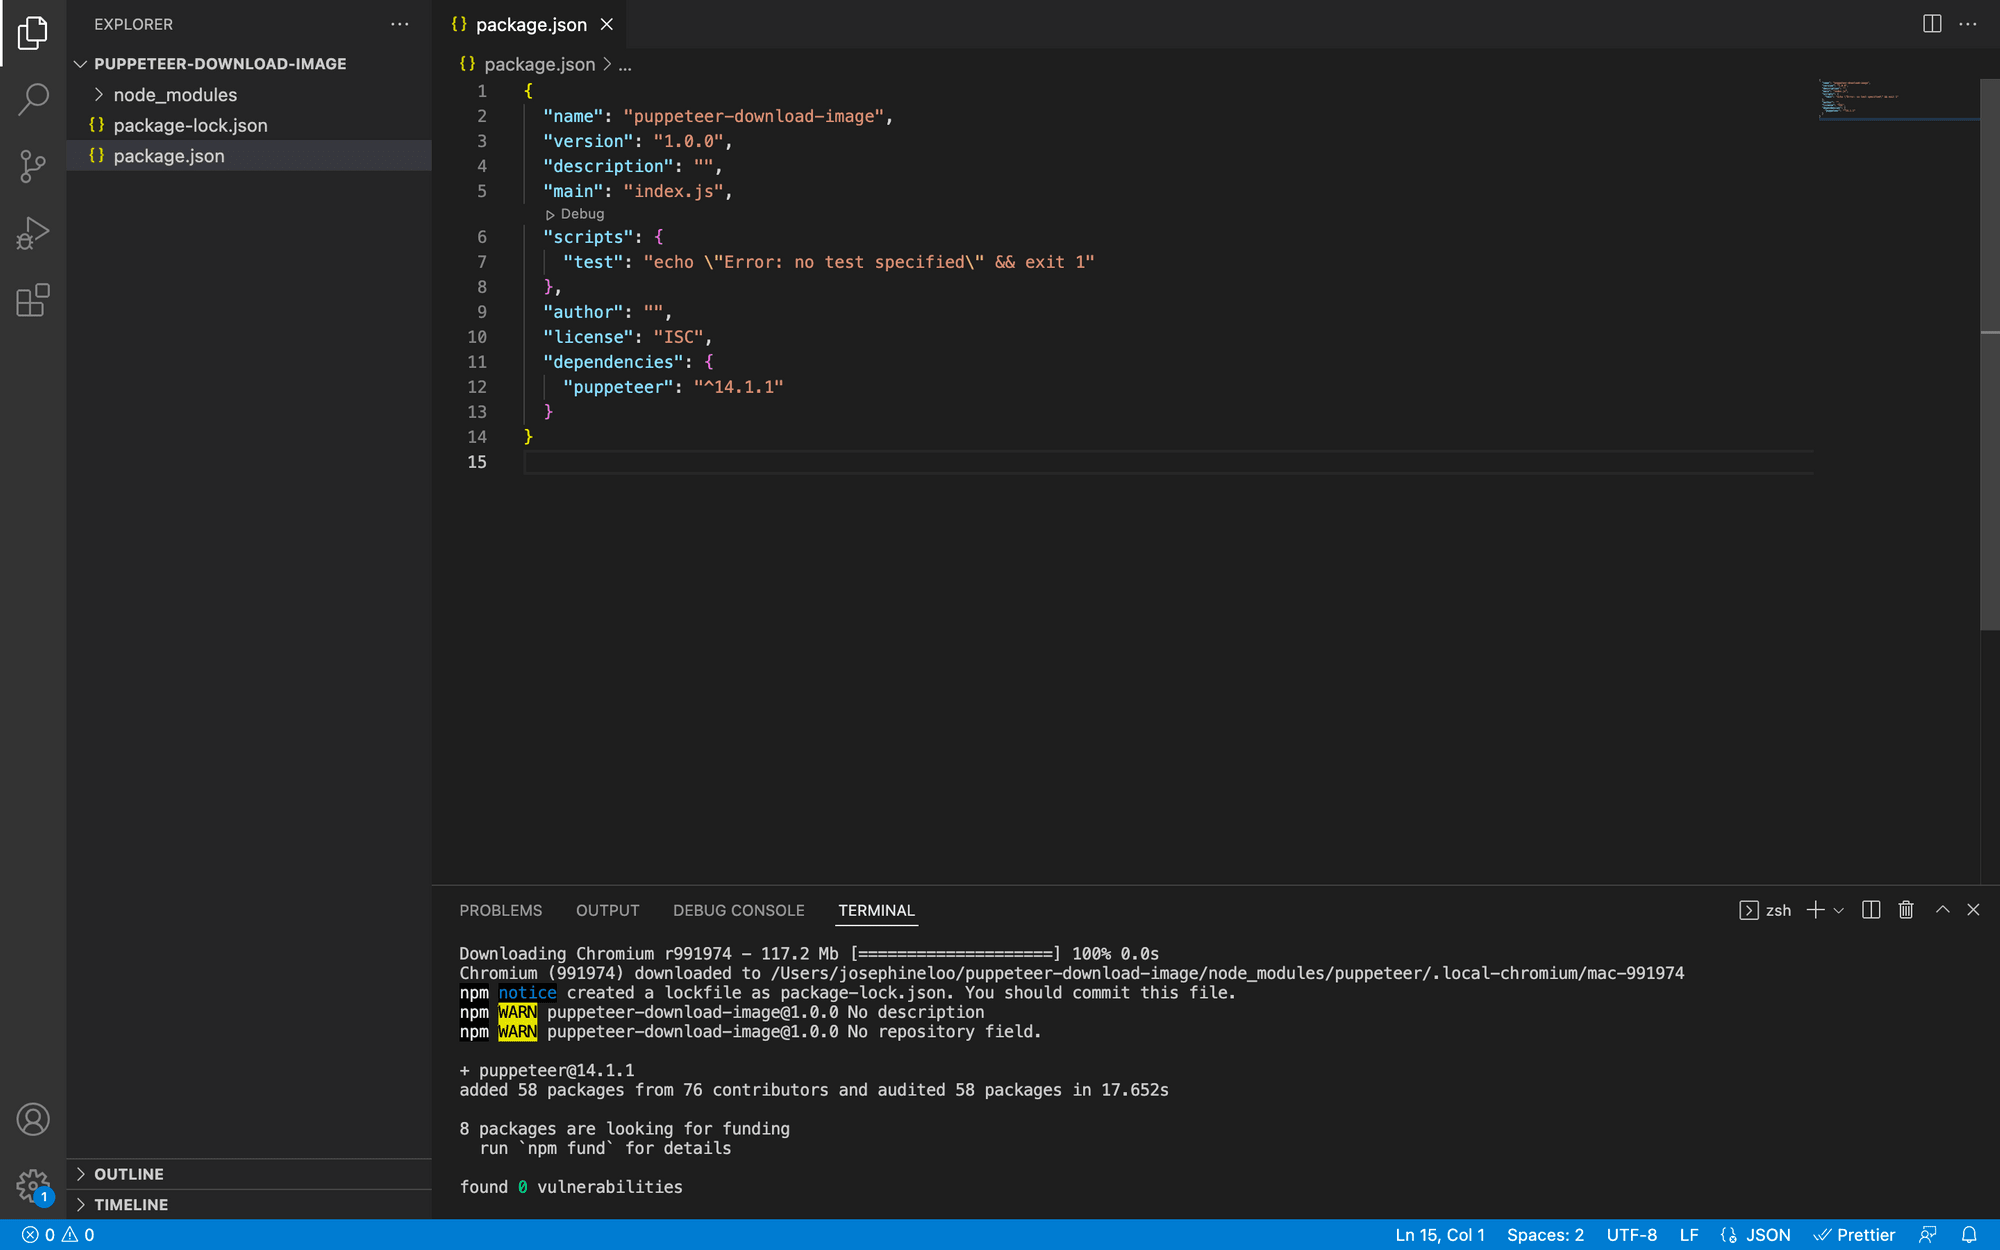The image size is (2000, 1250).
Task: Place cursor on empty line 15
Action: pos(1167,462)
